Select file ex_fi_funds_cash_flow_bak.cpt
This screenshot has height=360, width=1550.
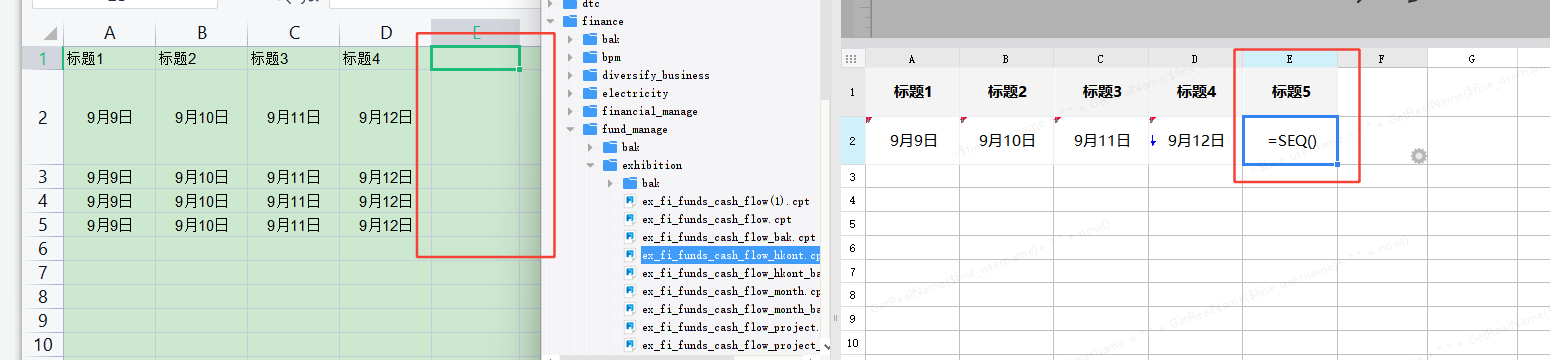(729, 237)
